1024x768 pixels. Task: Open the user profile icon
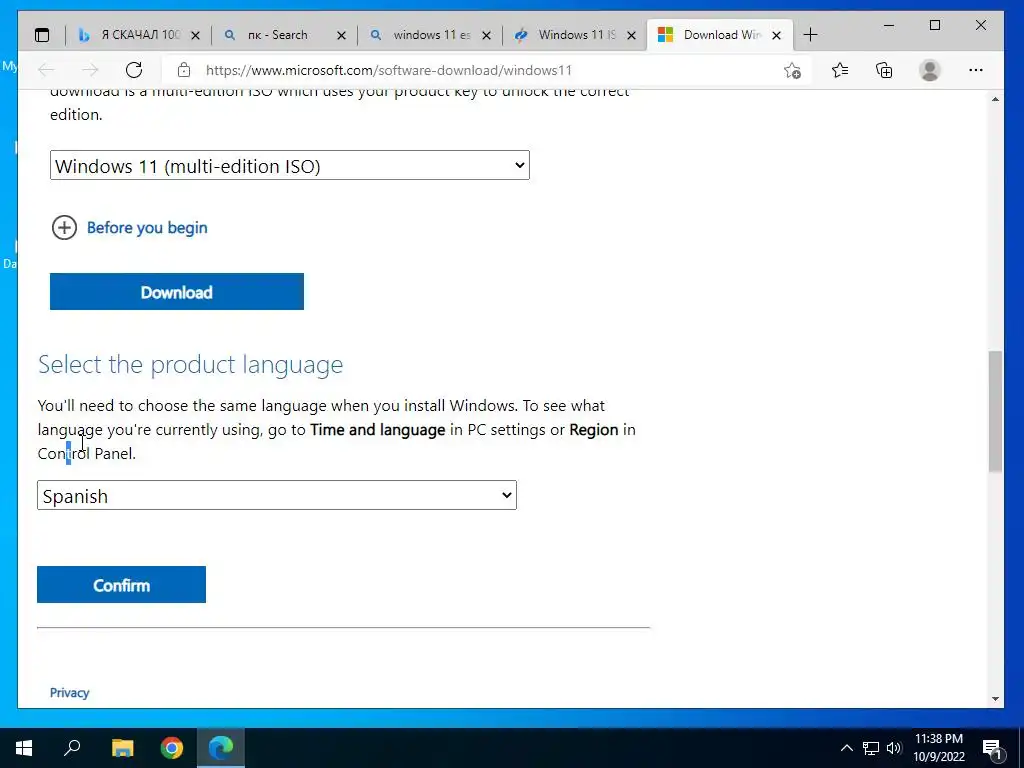point(930,70)
